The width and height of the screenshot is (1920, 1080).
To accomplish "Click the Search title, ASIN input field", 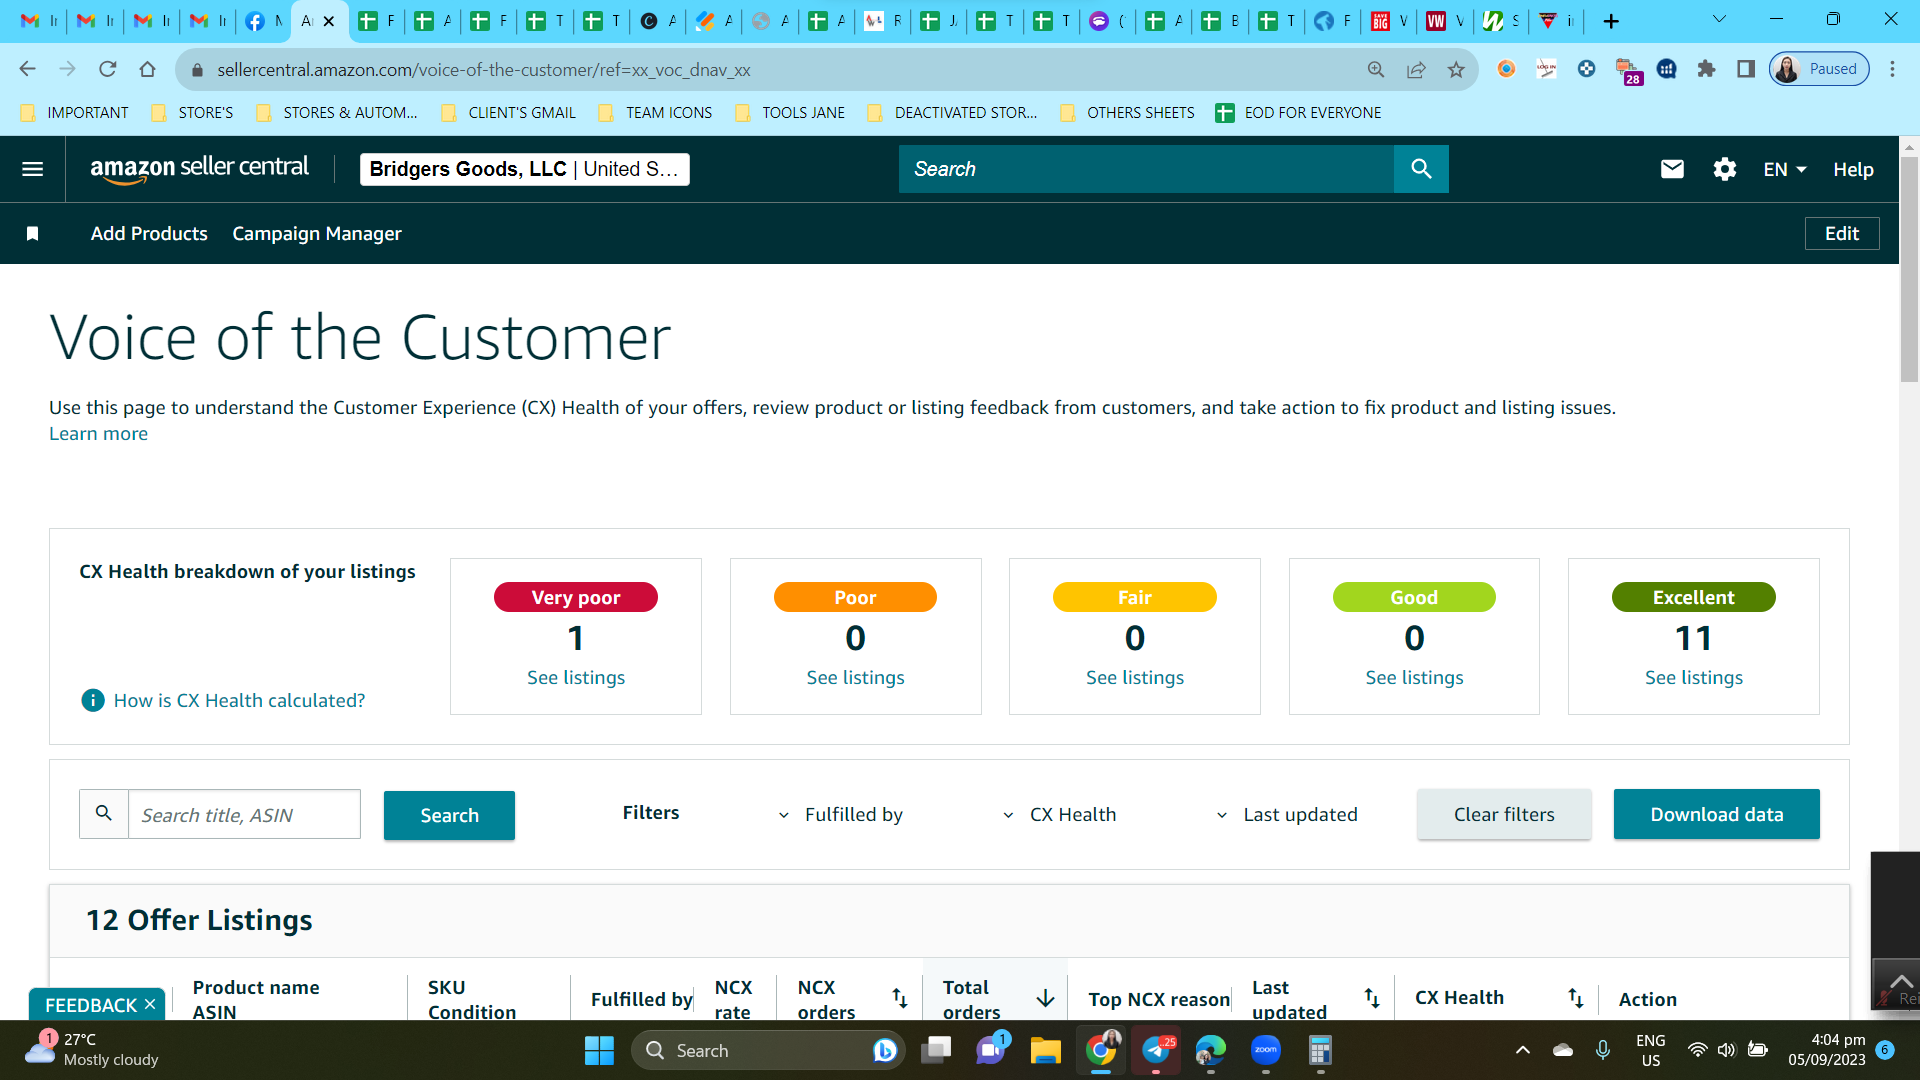I will tap(244, 814).
